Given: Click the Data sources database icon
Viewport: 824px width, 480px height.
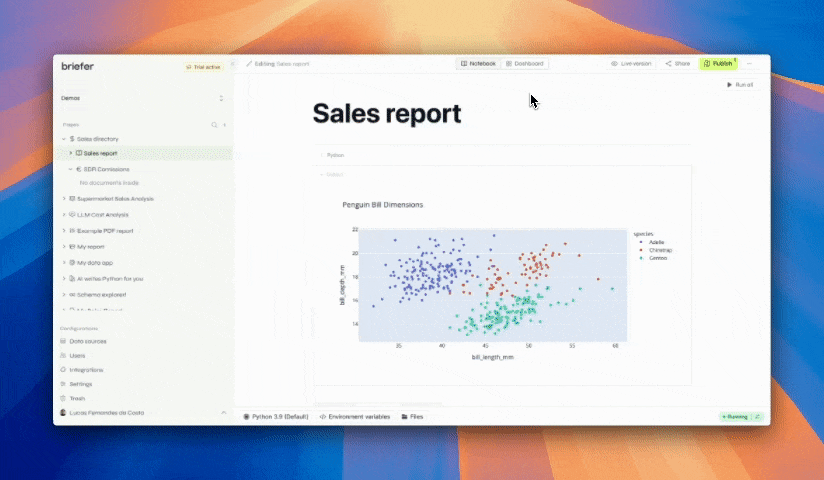Looking at the screenshot, I should (x=63, y=341).
